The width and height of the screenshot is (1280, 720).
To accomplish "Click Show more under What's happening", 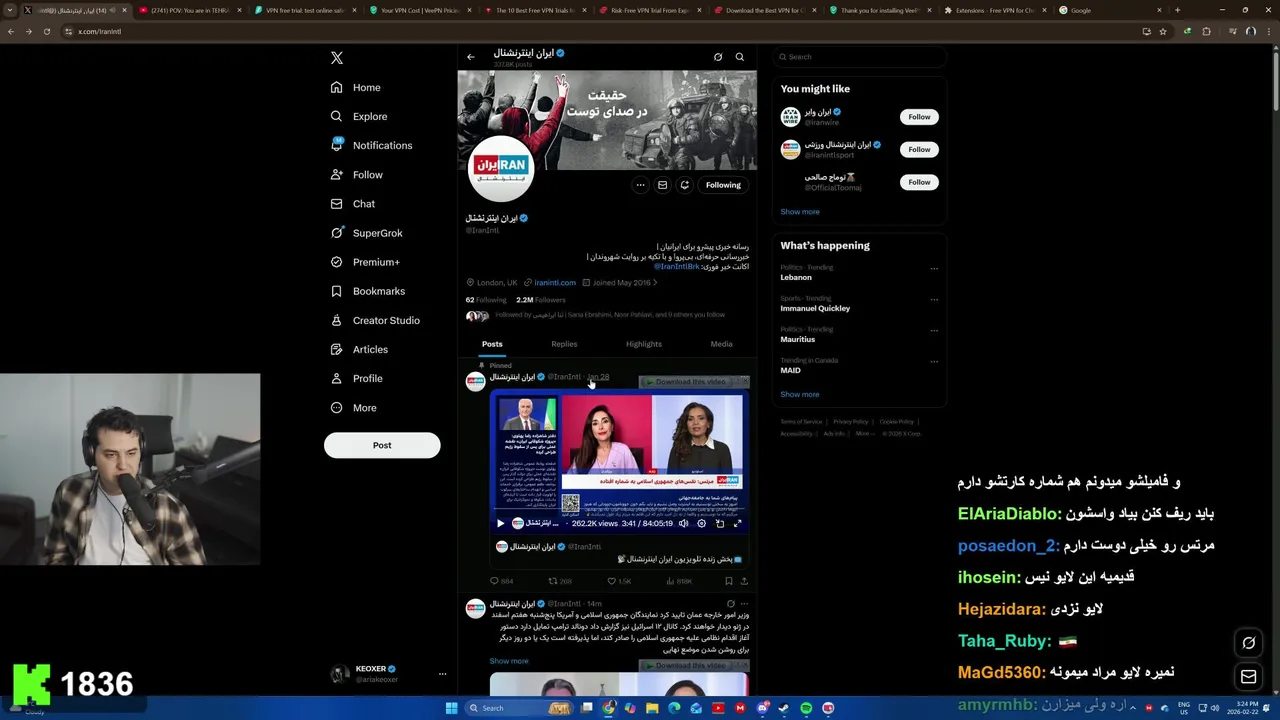I will (800, 394).
